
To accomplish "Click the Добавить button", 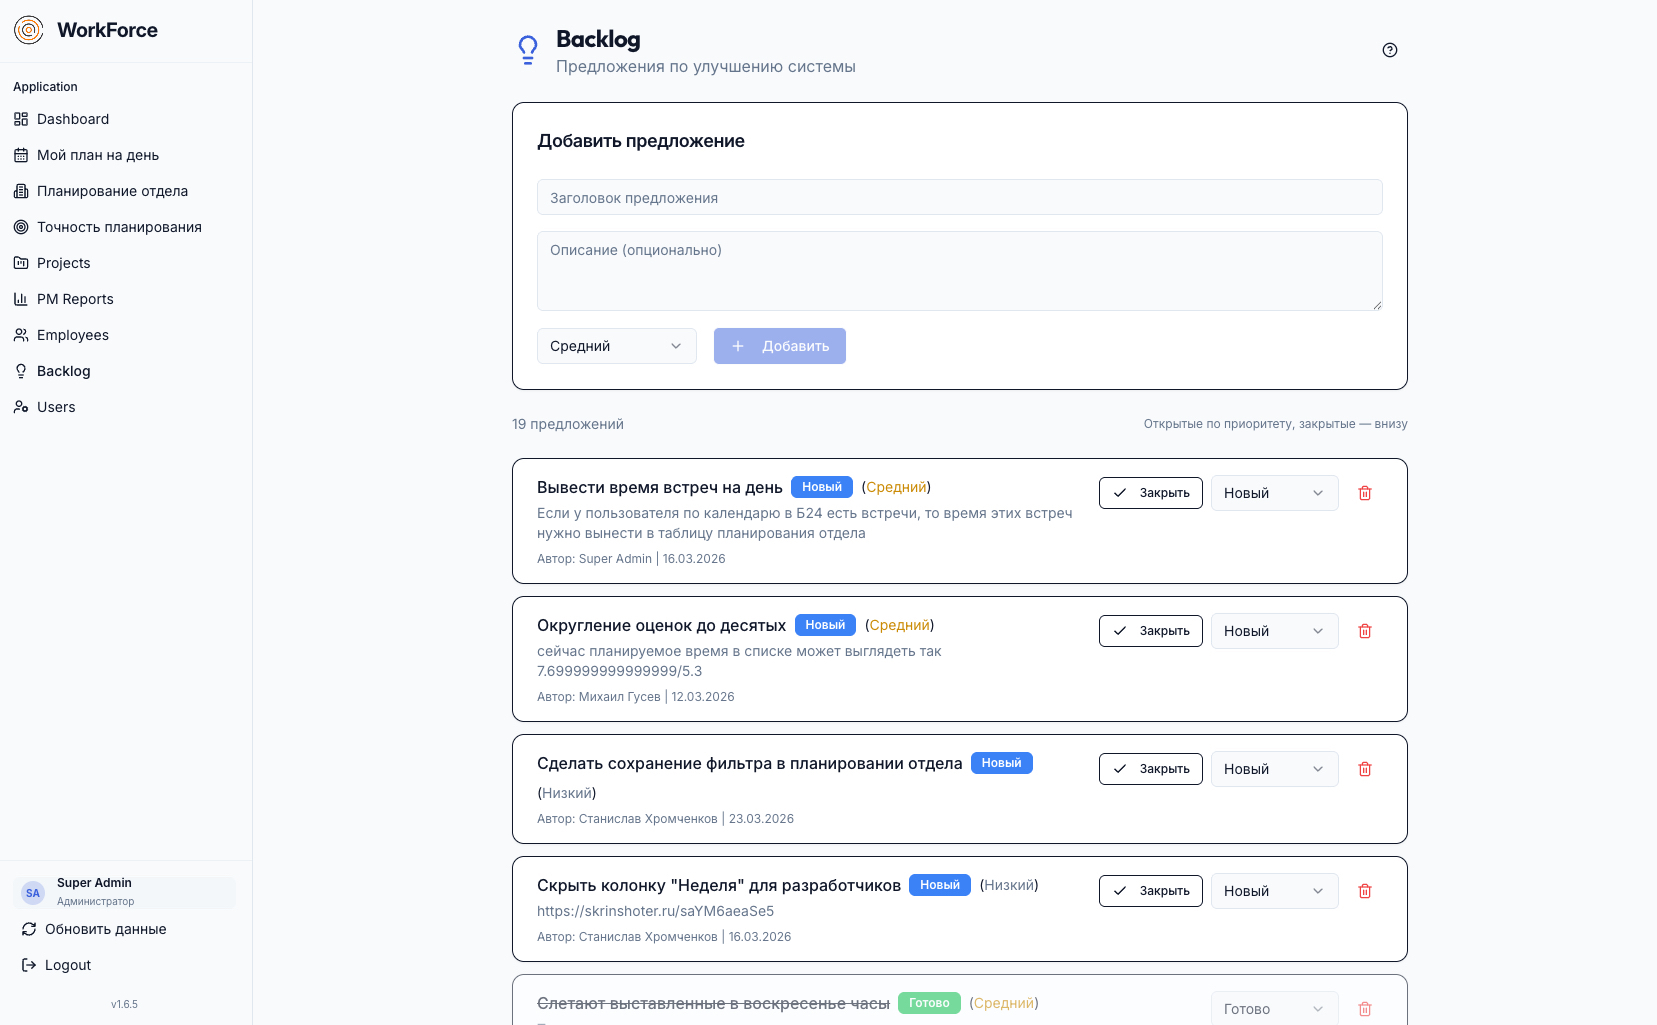I will 779,346.
